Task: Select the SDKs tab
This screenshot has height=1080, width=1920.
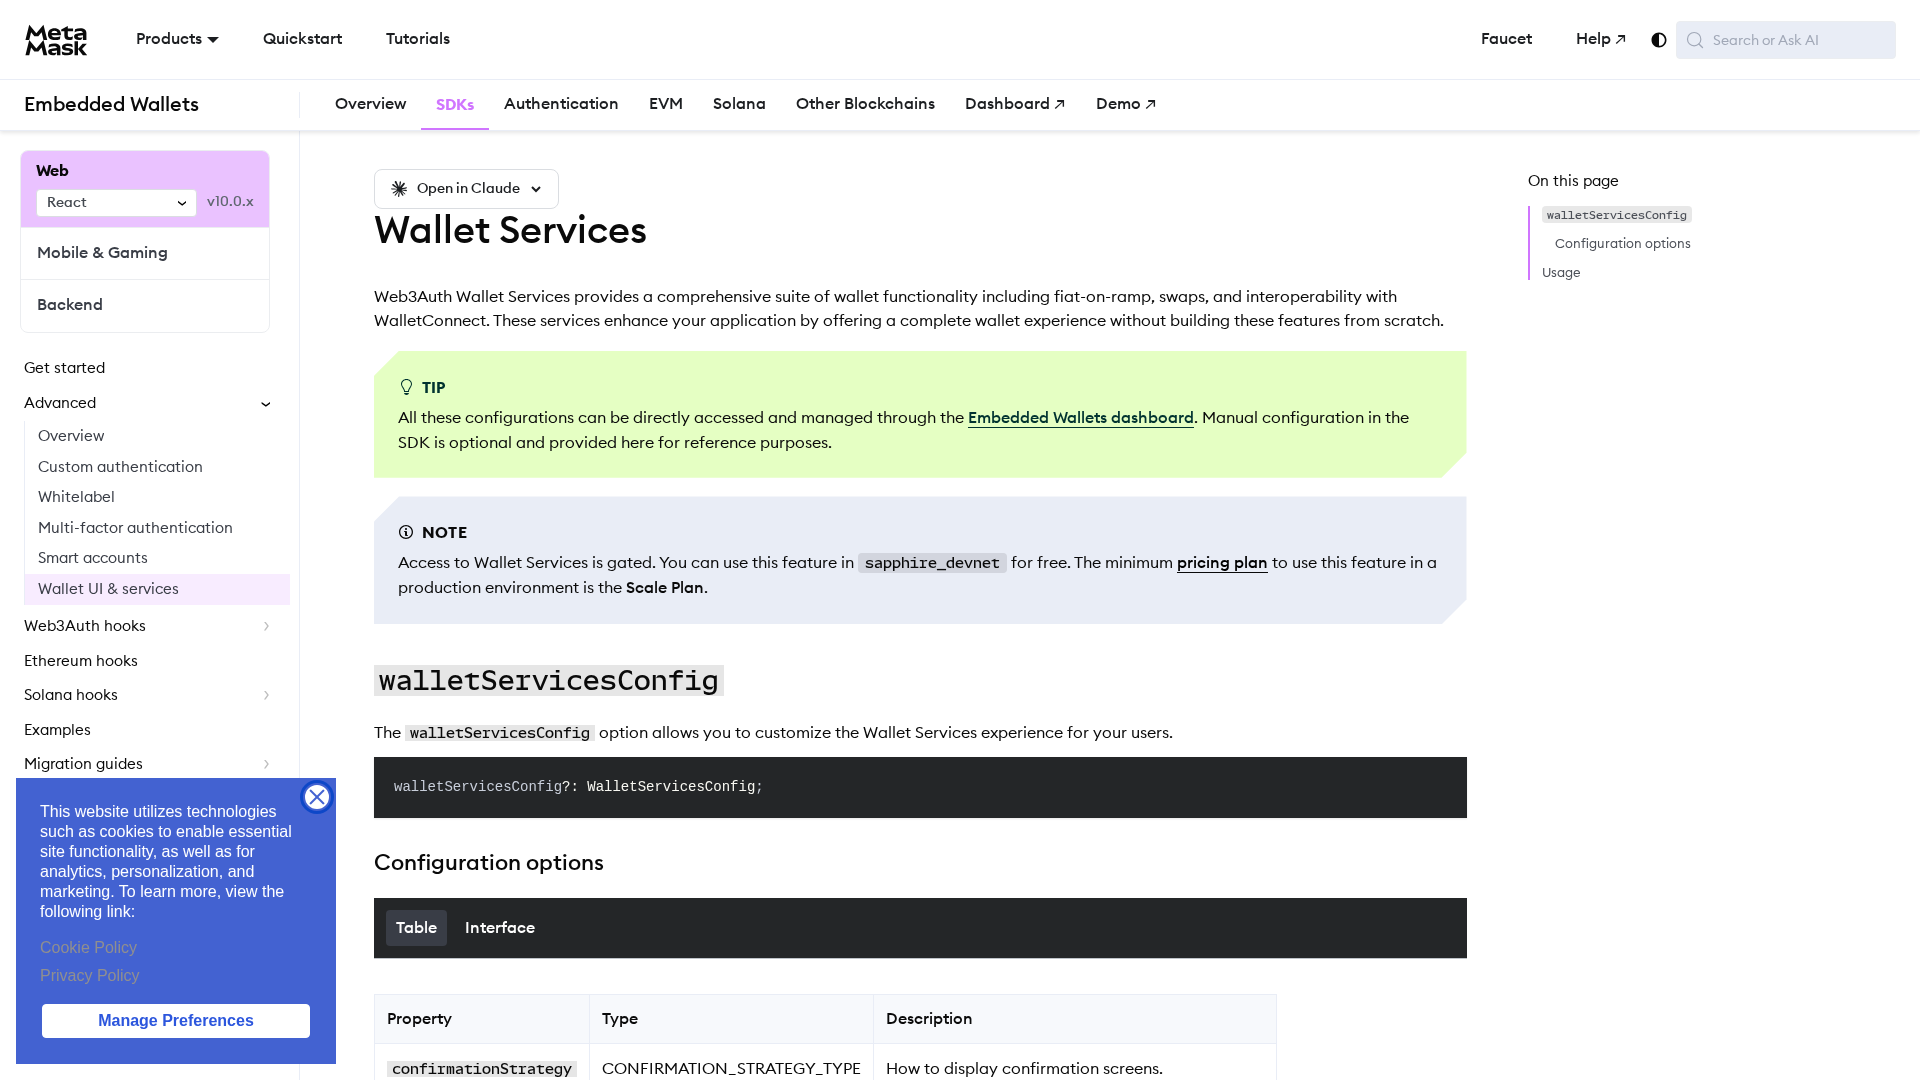Action: (x=455, y=105)
